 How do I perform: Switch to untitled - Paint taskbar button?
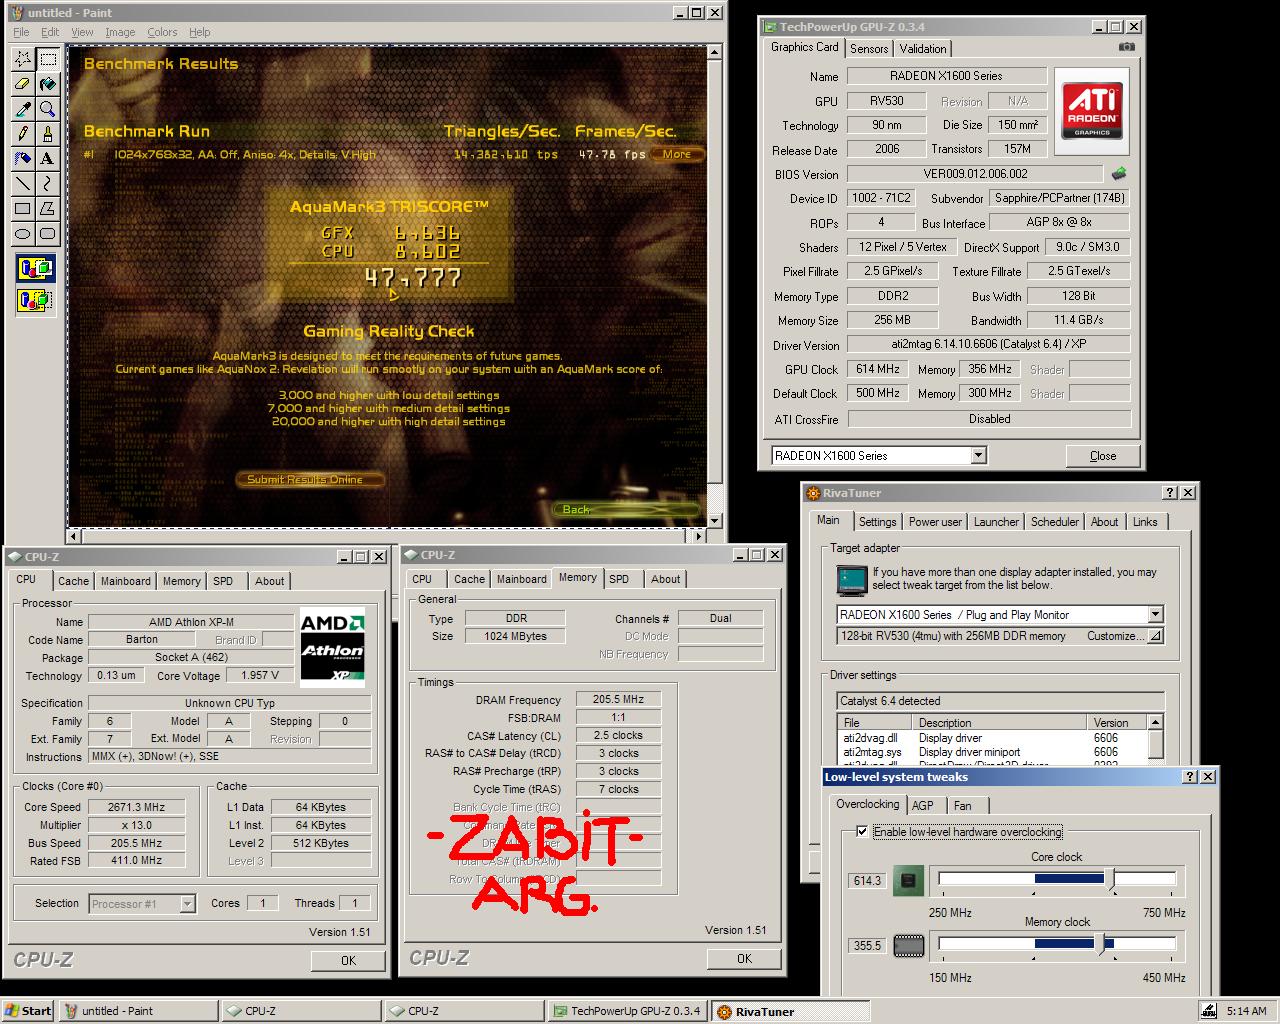[x=138, y=1011]
